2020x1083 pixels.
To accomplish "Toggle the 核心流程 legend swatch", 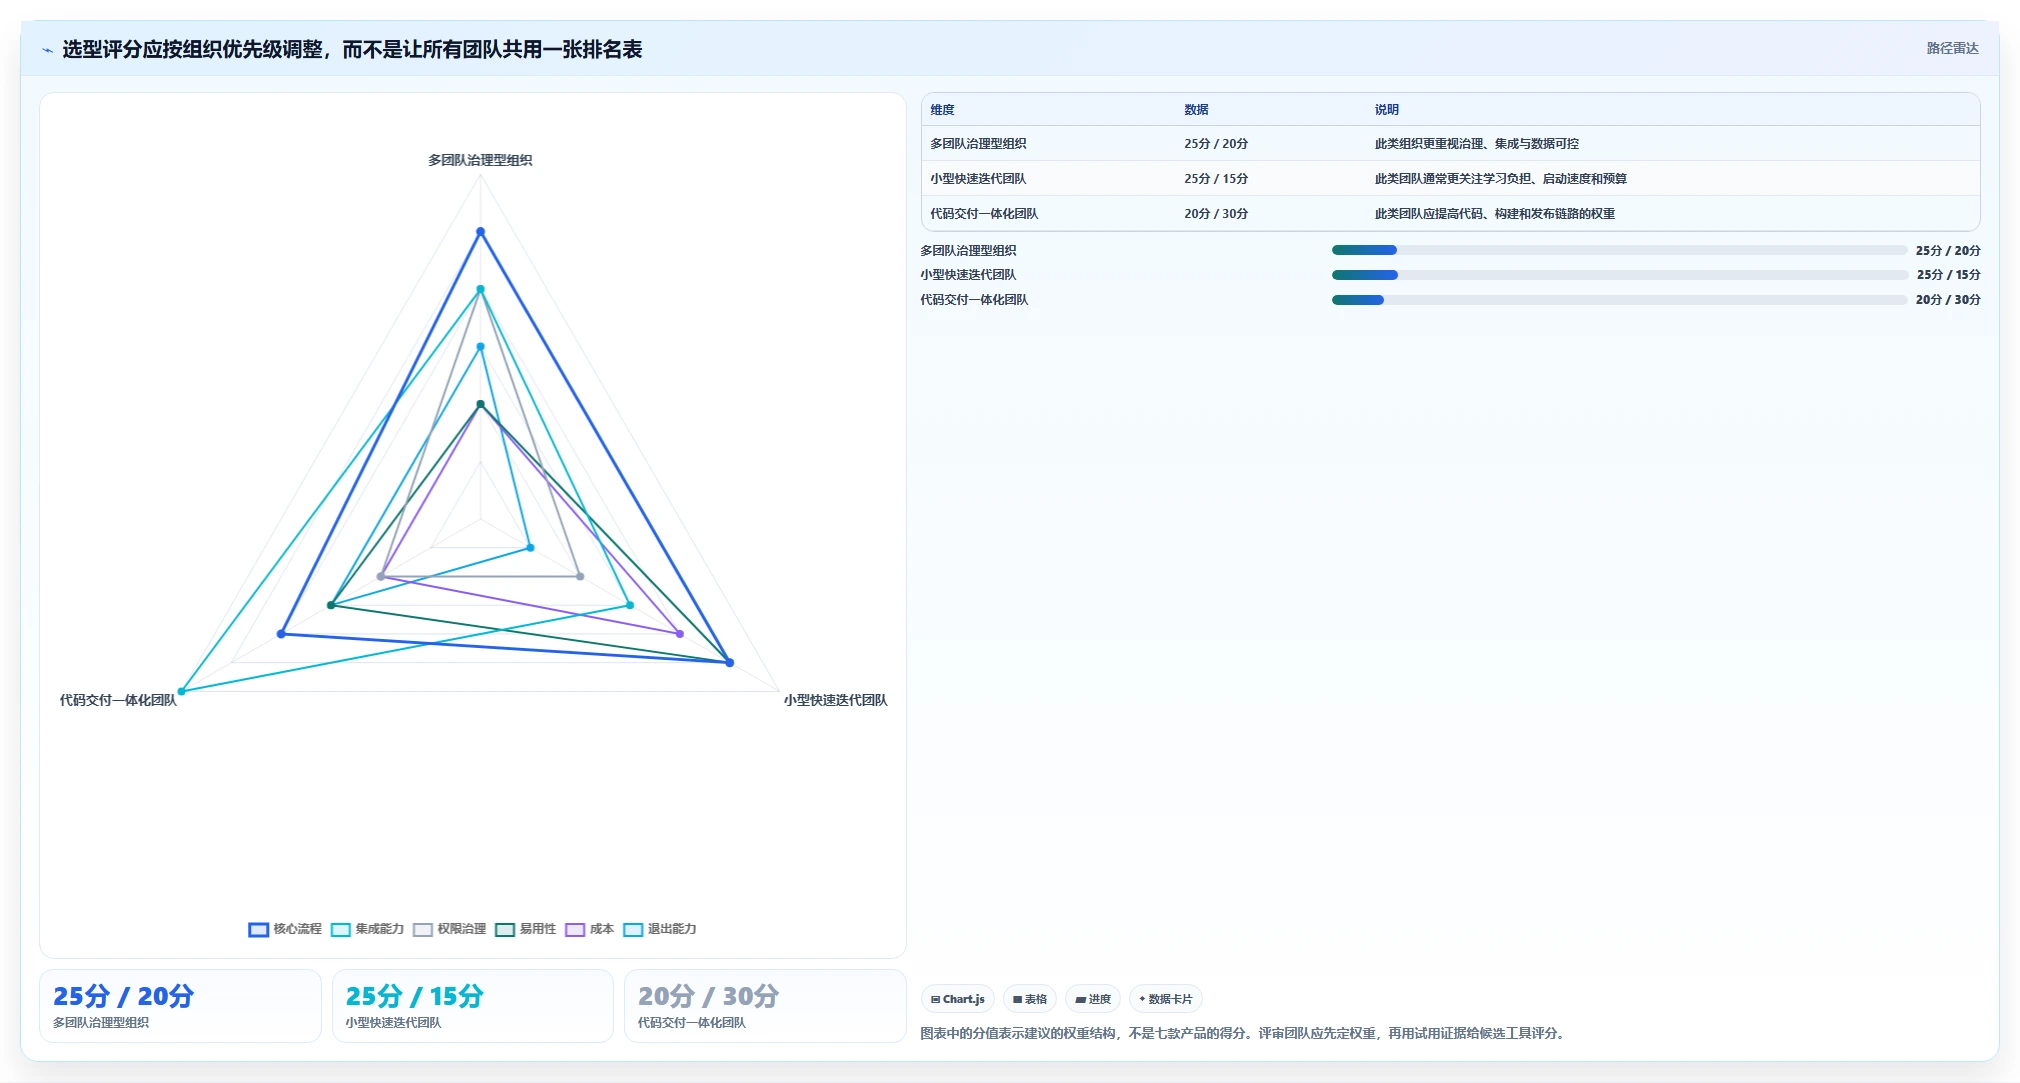I will (258, 929).
